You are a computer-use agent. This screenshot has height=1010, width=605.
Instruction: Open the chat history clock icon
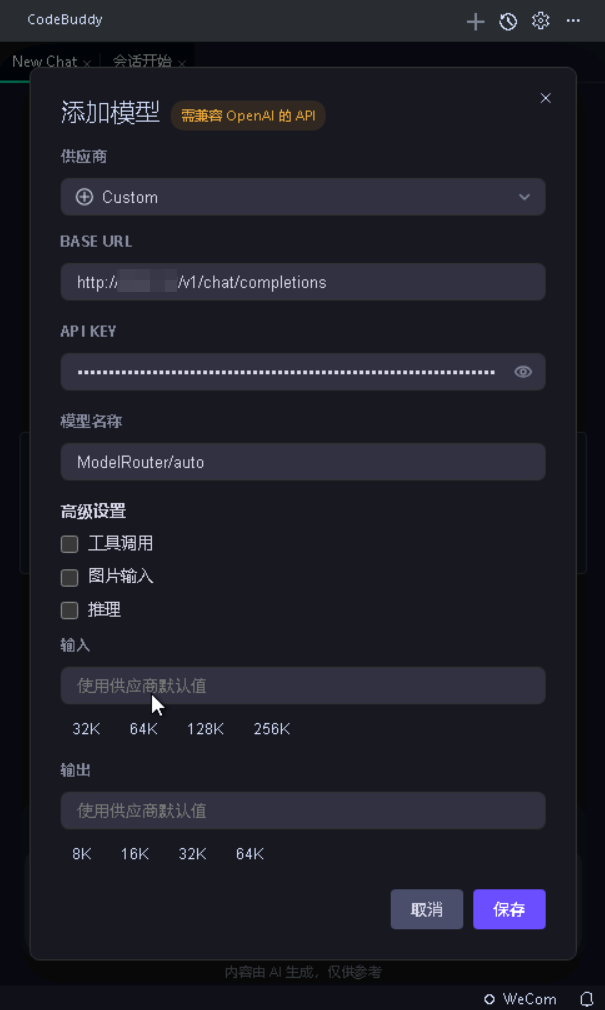(508, 21)
